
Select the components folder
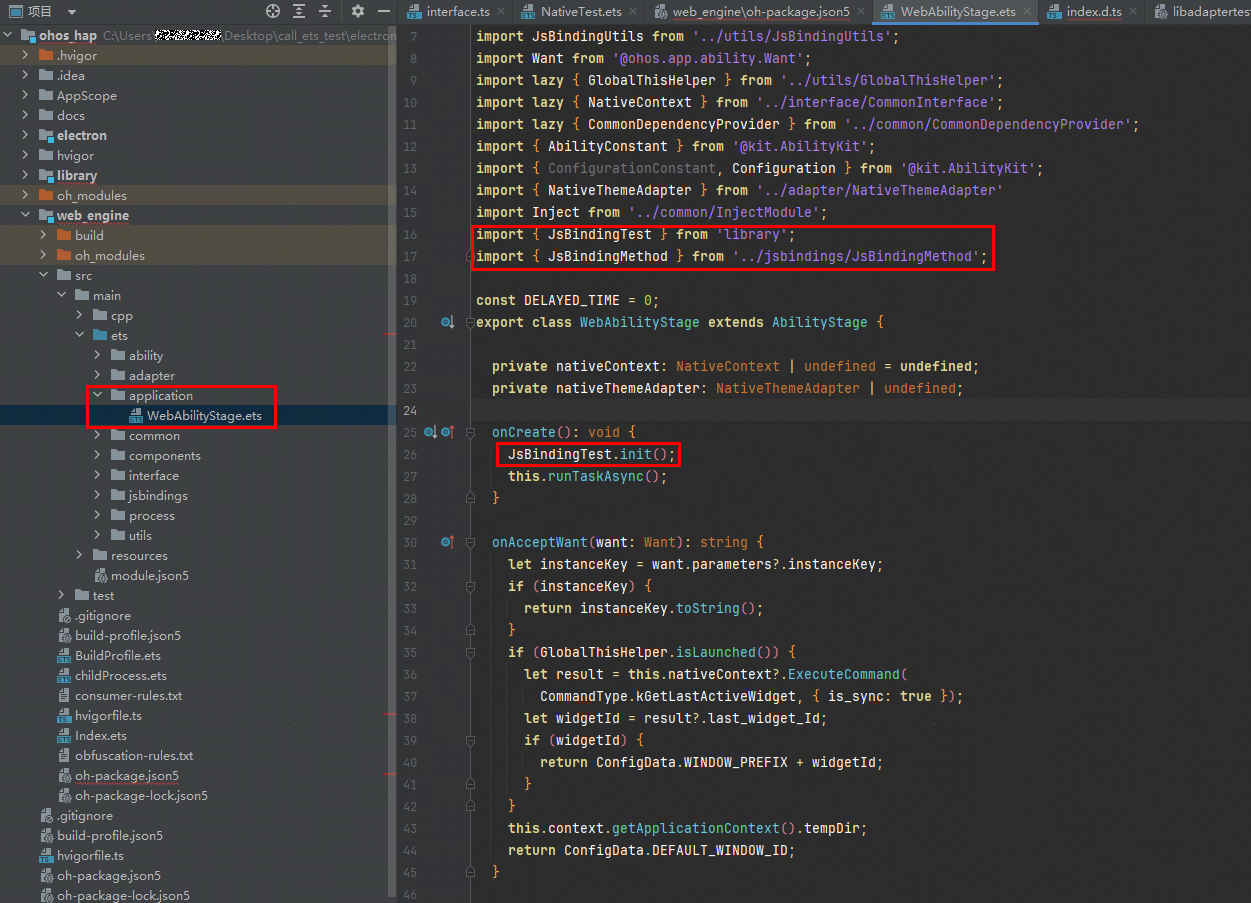(x=165, y=456)
